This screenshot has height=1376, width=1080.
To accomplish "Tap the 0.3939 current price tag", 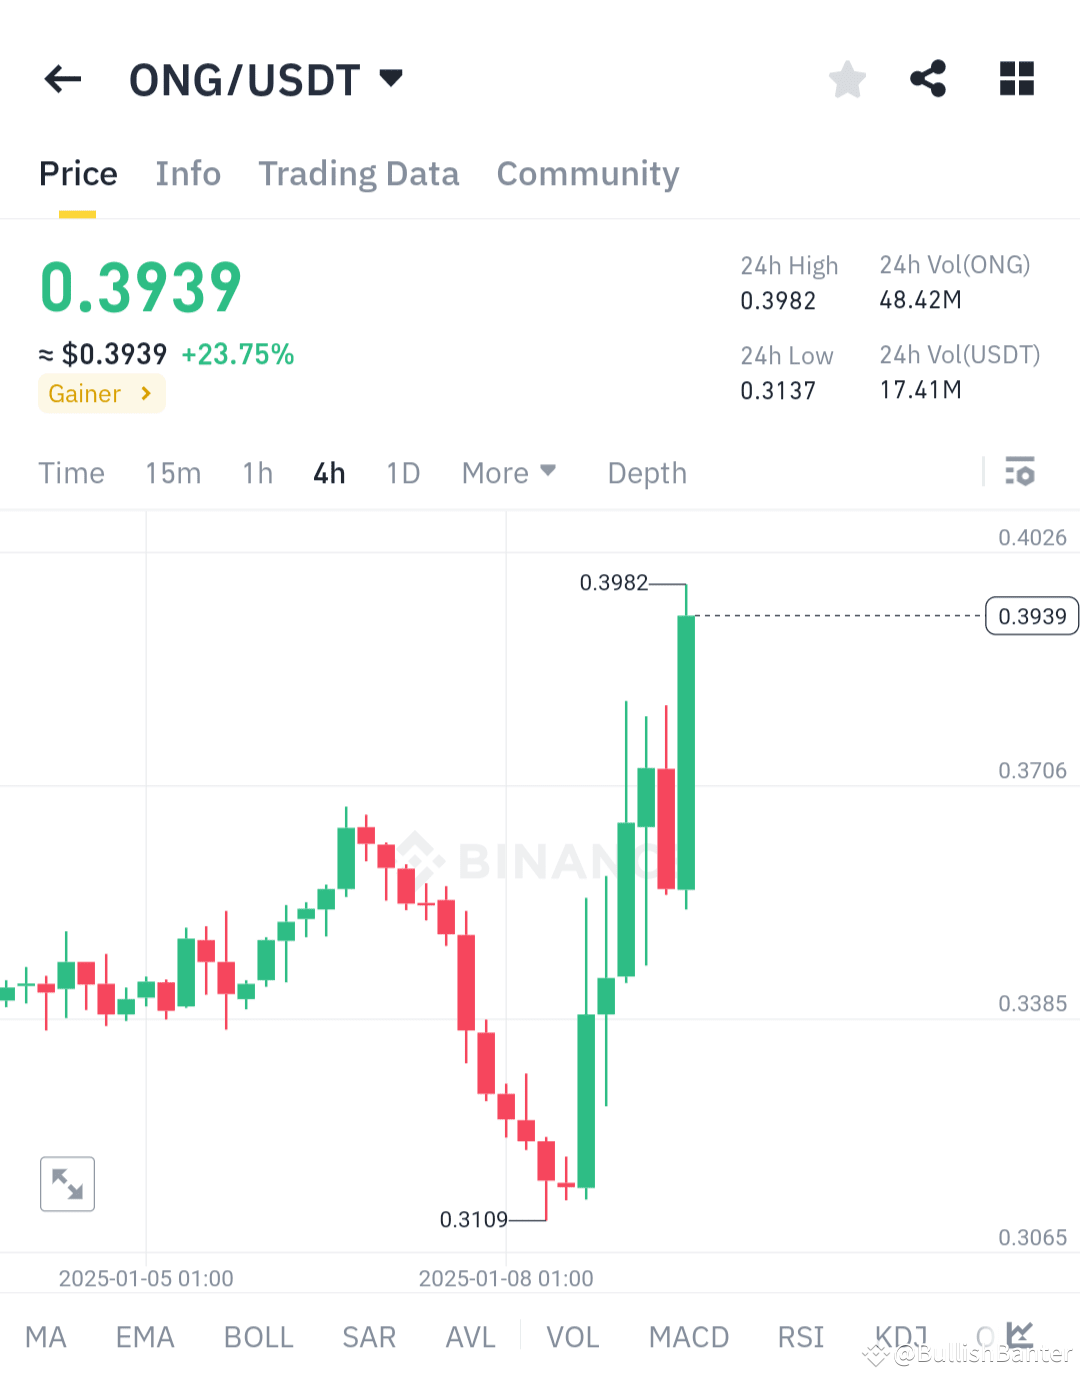I will point(1031,616).
